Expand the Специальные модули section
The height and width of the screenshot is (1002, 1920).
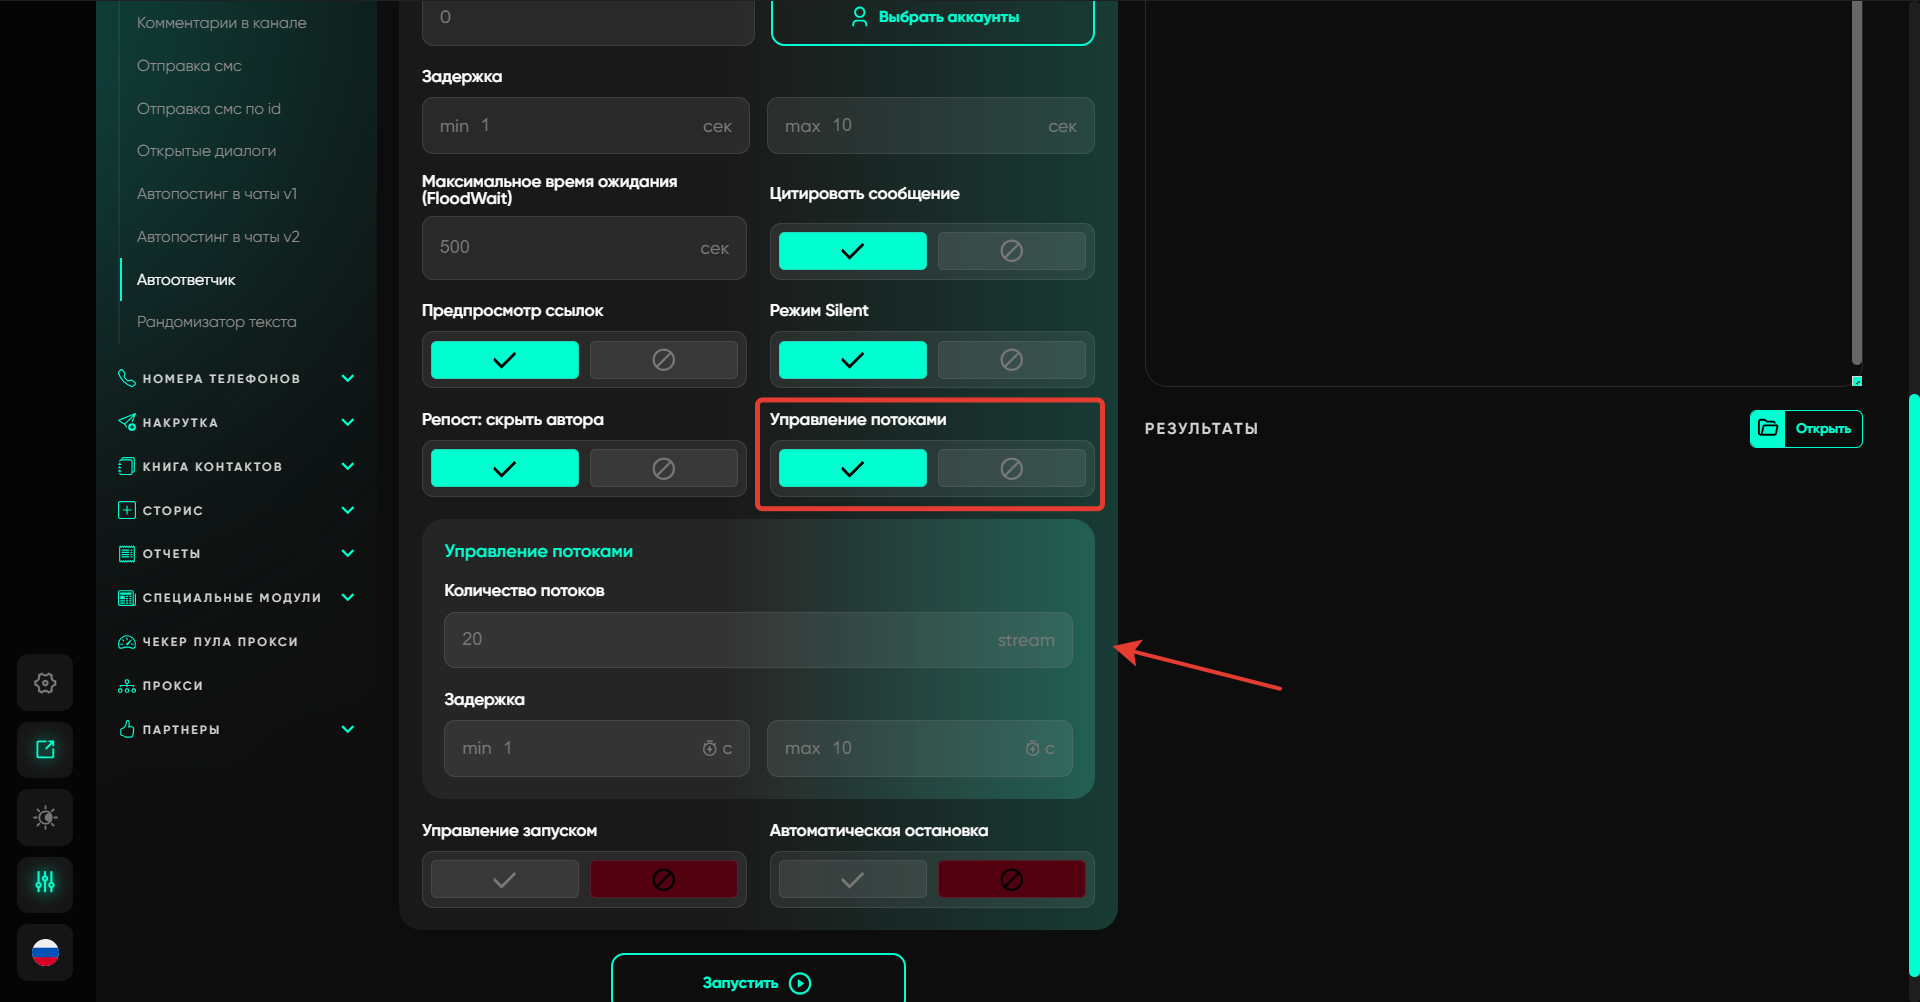click(347, 598)
